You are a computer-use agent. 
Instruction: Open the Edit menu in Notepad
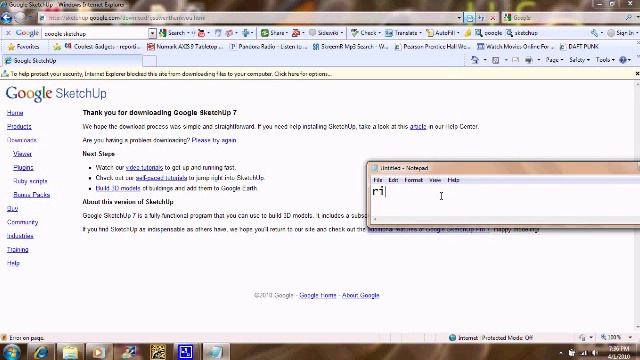pos(393,180)
